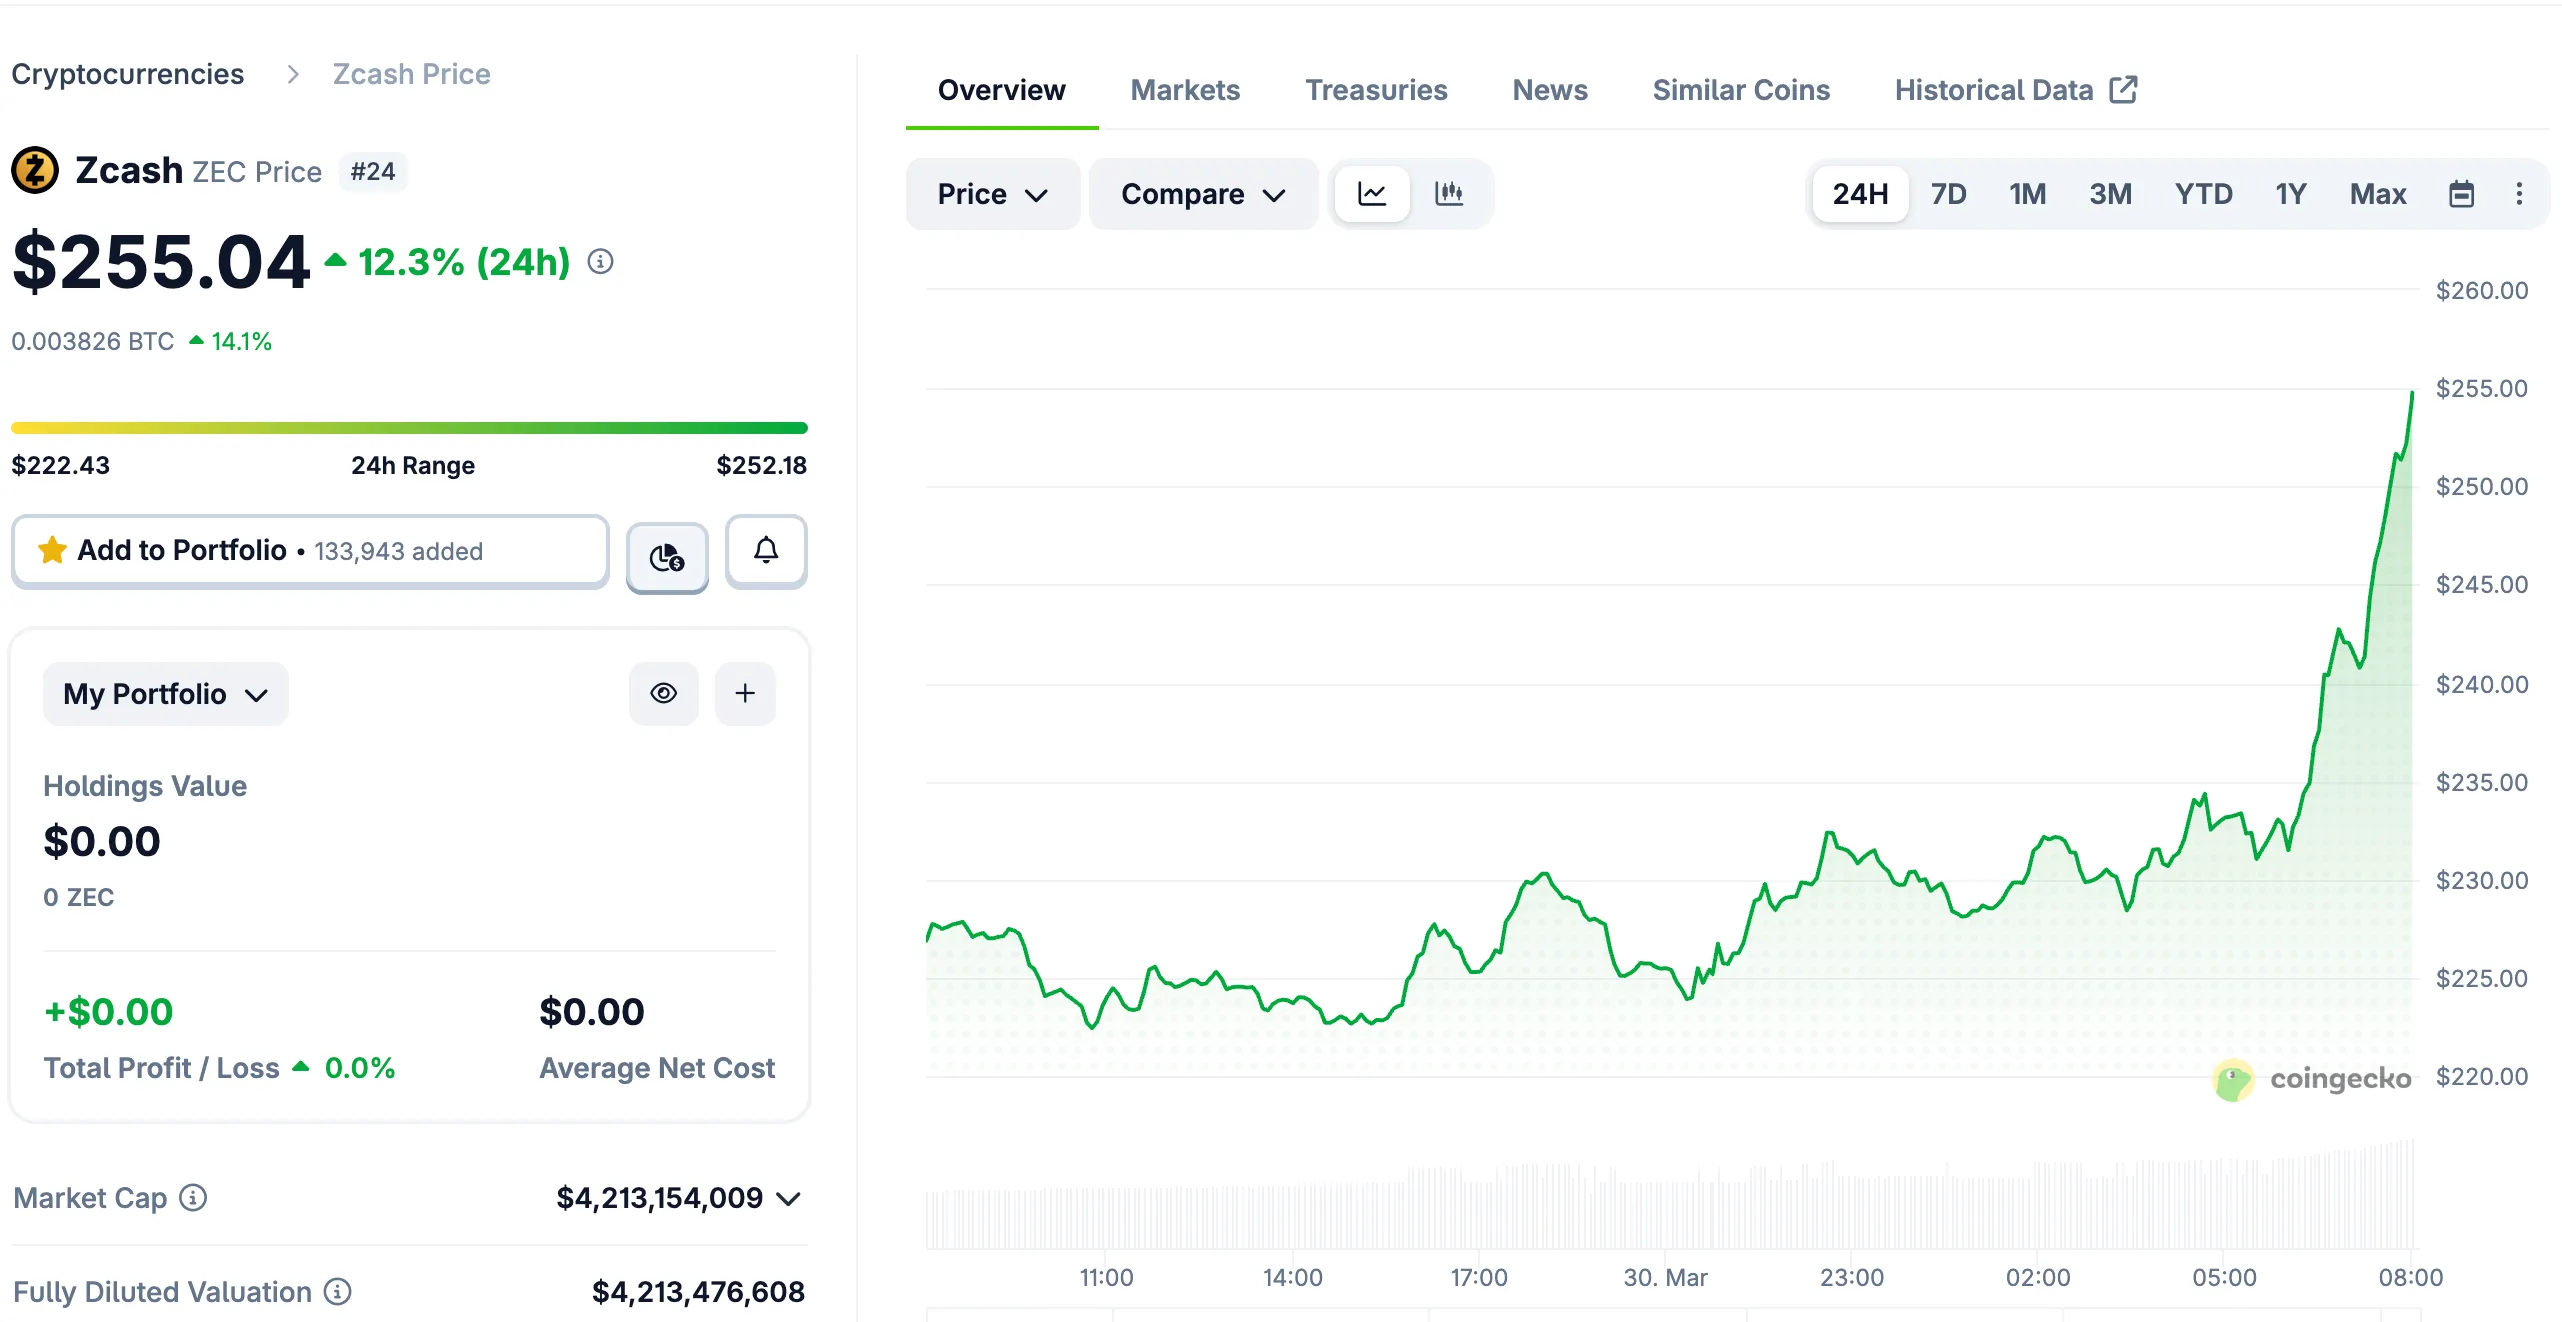The width and height of the screenshot is (2562, 1322).
Task: Click the 24h Range progress bar
Action: click(x=409, y=428)
